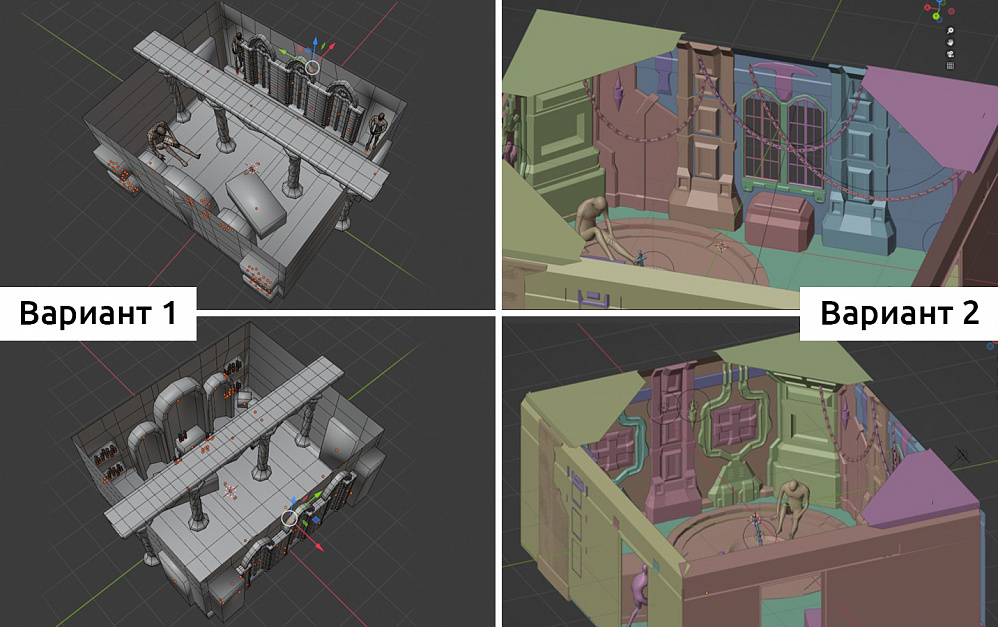Click the red X axis on navigation gizmo
998x627 pixels.
(927, 8)
